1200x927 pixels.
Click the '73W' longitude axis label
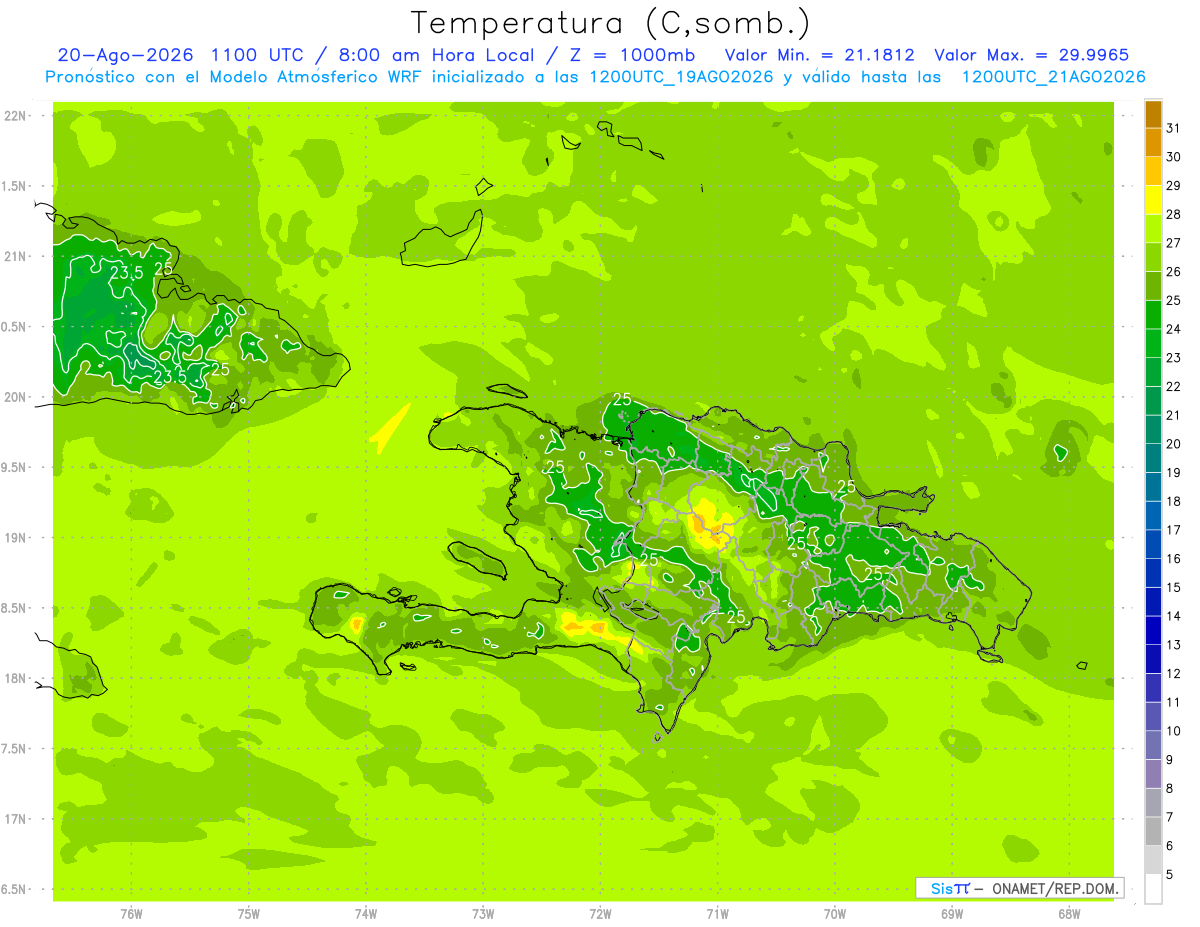tap(483, 913)
